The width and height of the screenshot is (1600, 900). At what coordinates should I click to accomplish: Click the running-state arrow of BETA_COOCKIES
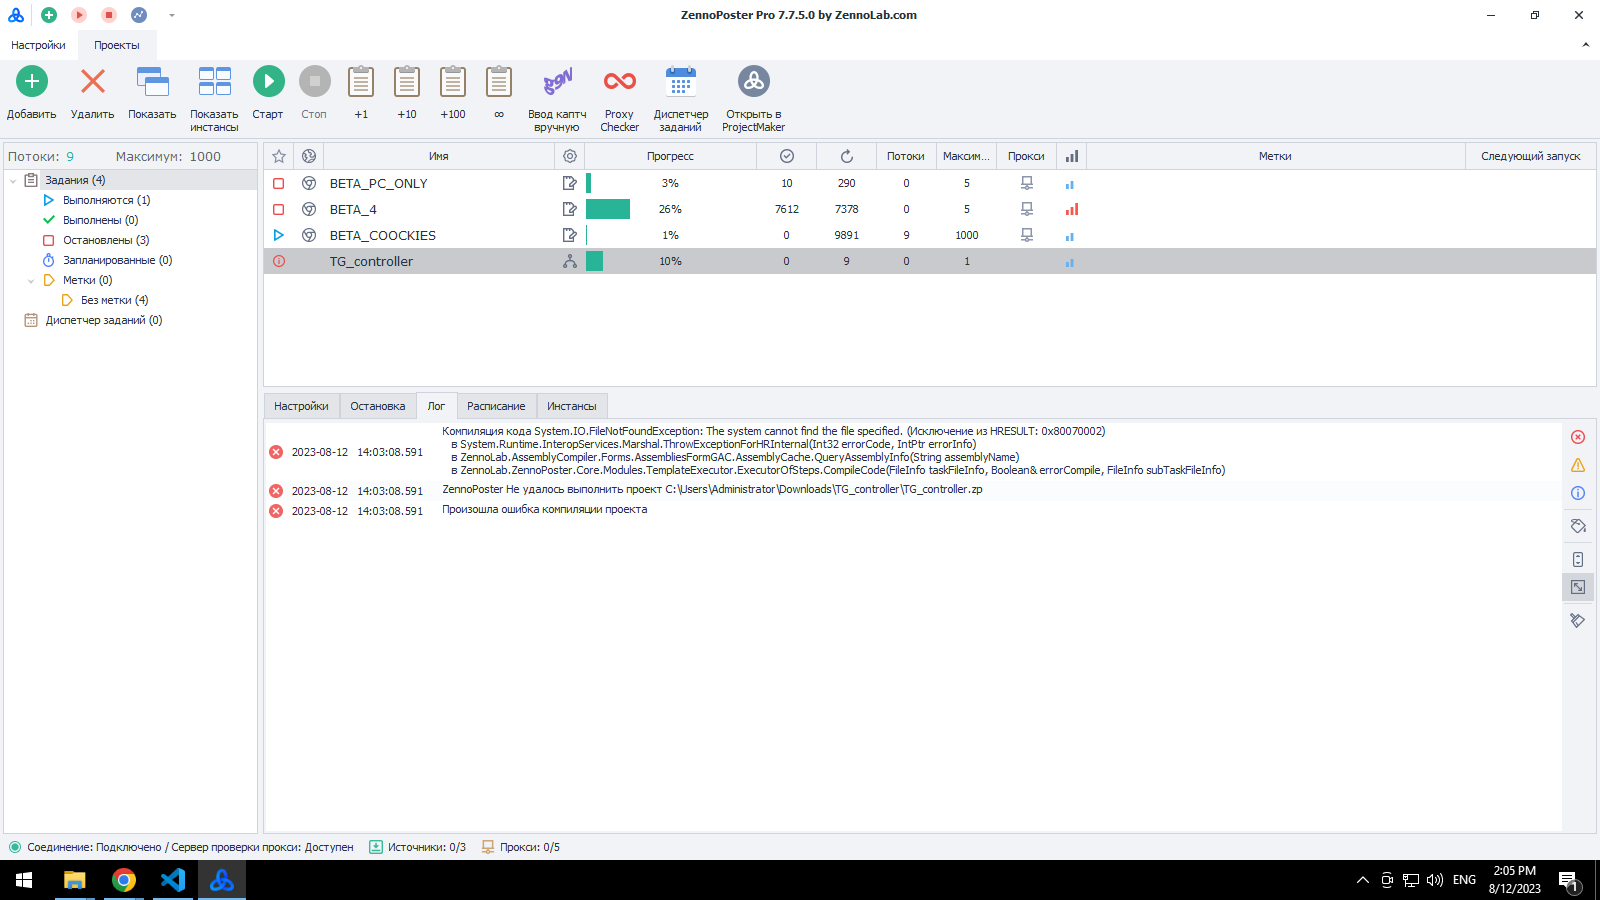tap(279, 235)
